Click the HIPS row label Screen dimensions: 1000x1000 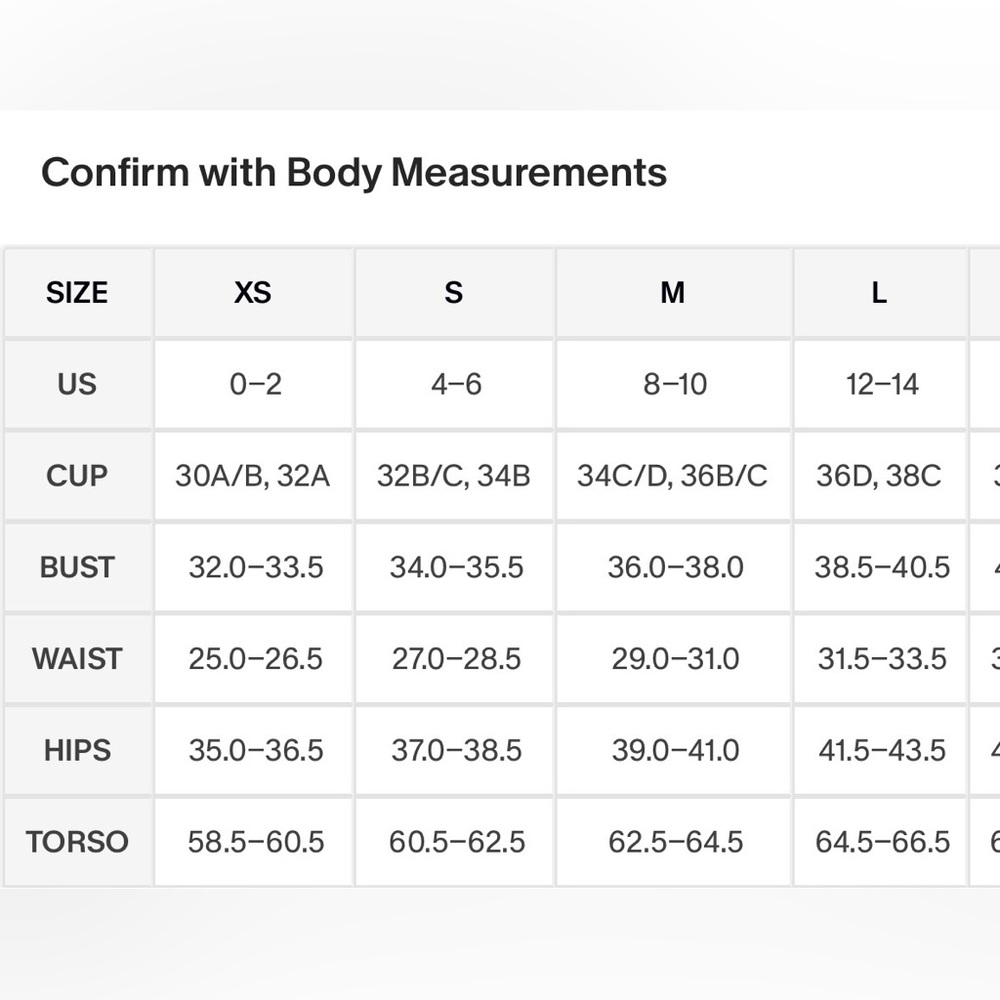pos(78,751)
